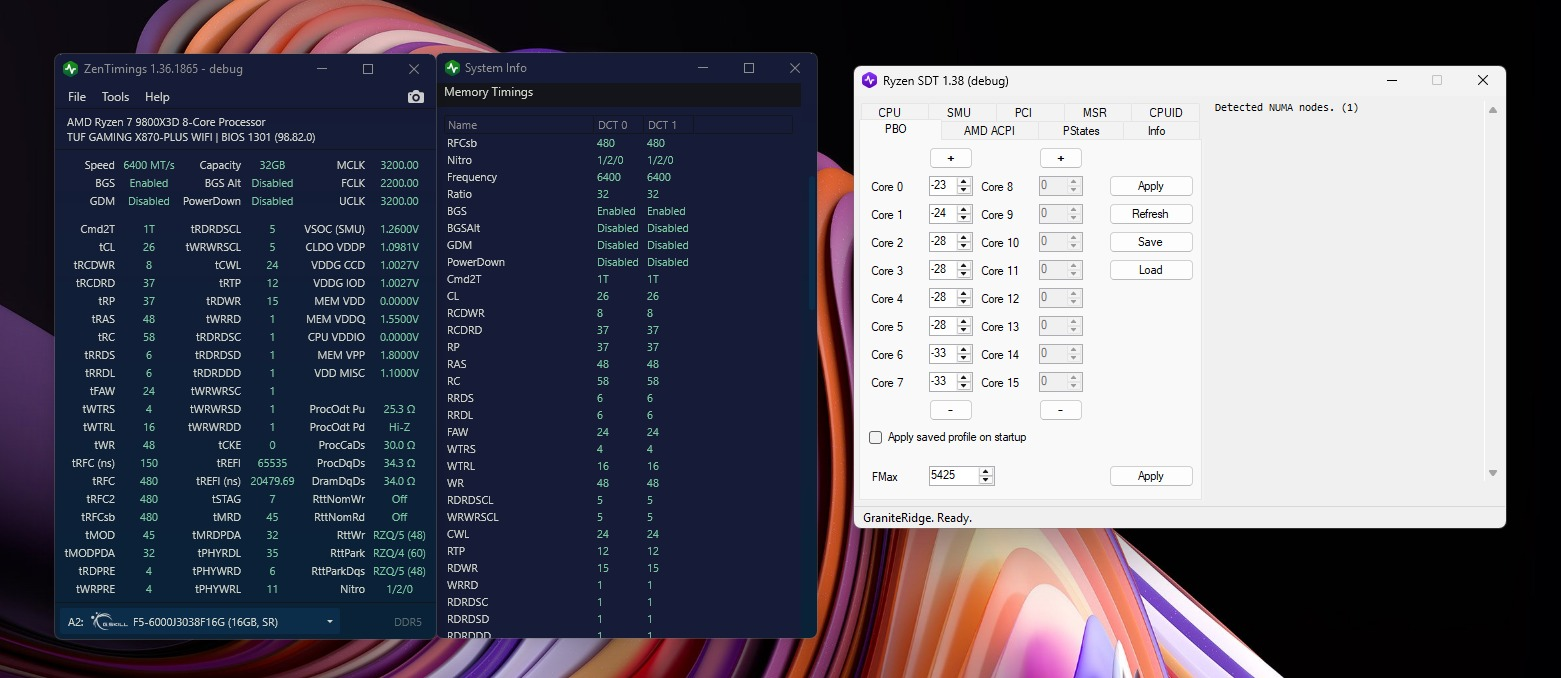1561x678 pixels.
Task: Click the 'Detected NUMA nodes. (1)' log line
Action: pos(1286,107)
